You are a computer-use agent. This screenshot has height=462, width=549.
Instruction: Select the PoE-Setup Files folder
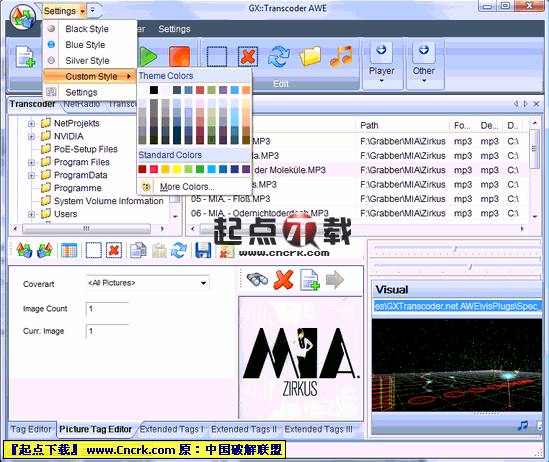(85, 149)
